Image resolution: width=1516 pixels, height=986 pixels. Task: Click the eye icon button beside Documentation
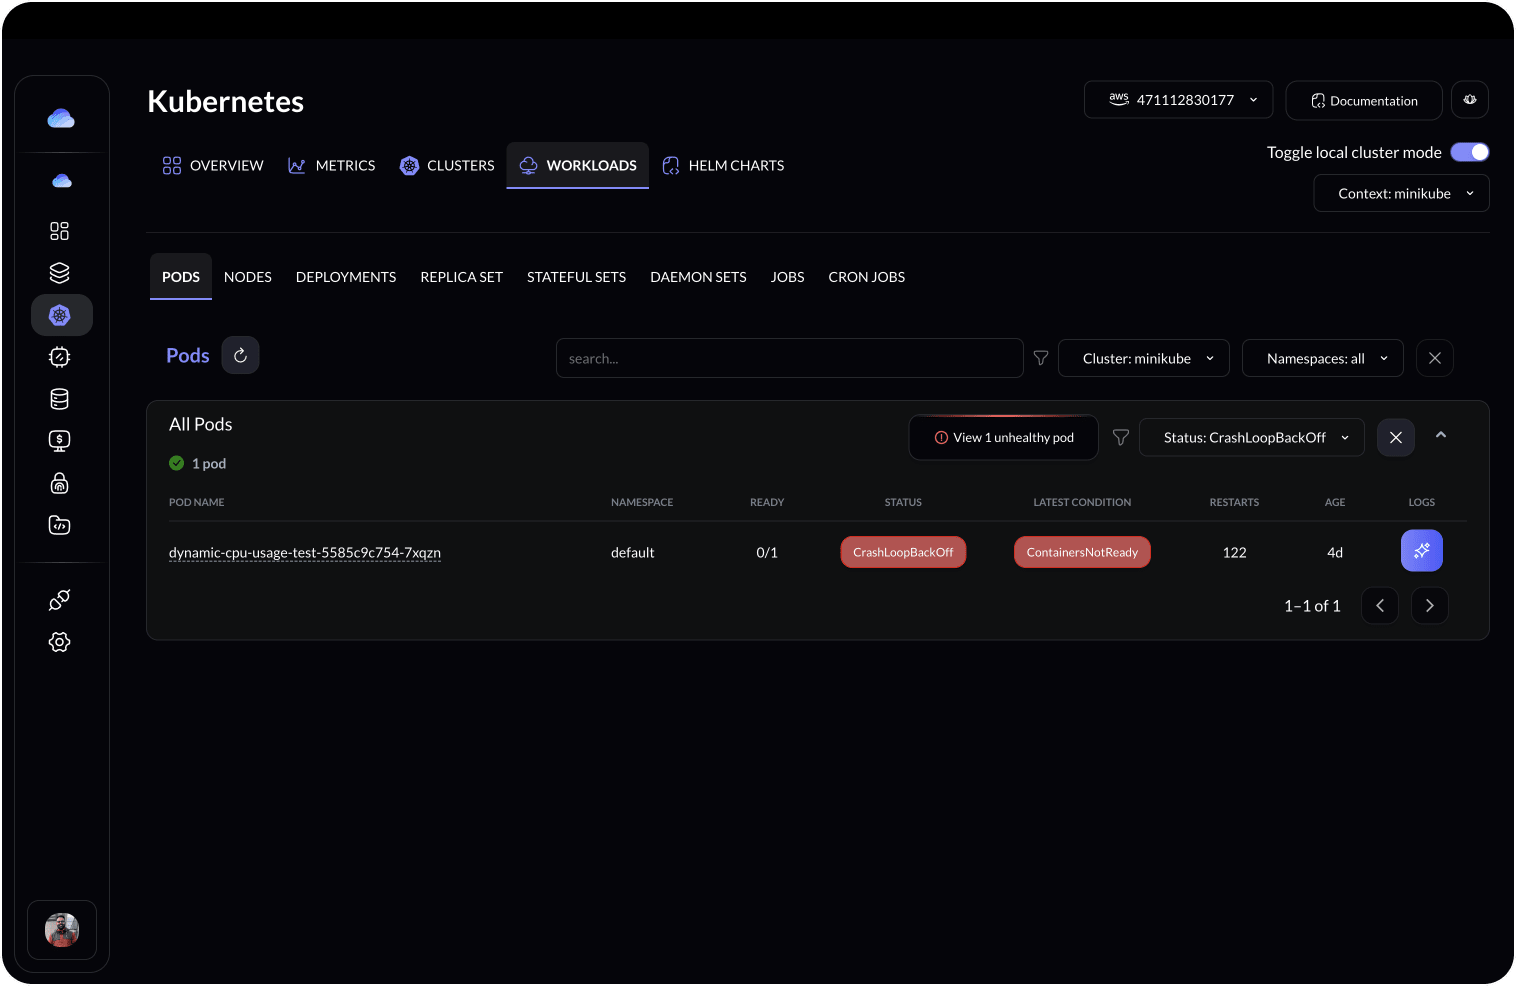coord(1470,100)
